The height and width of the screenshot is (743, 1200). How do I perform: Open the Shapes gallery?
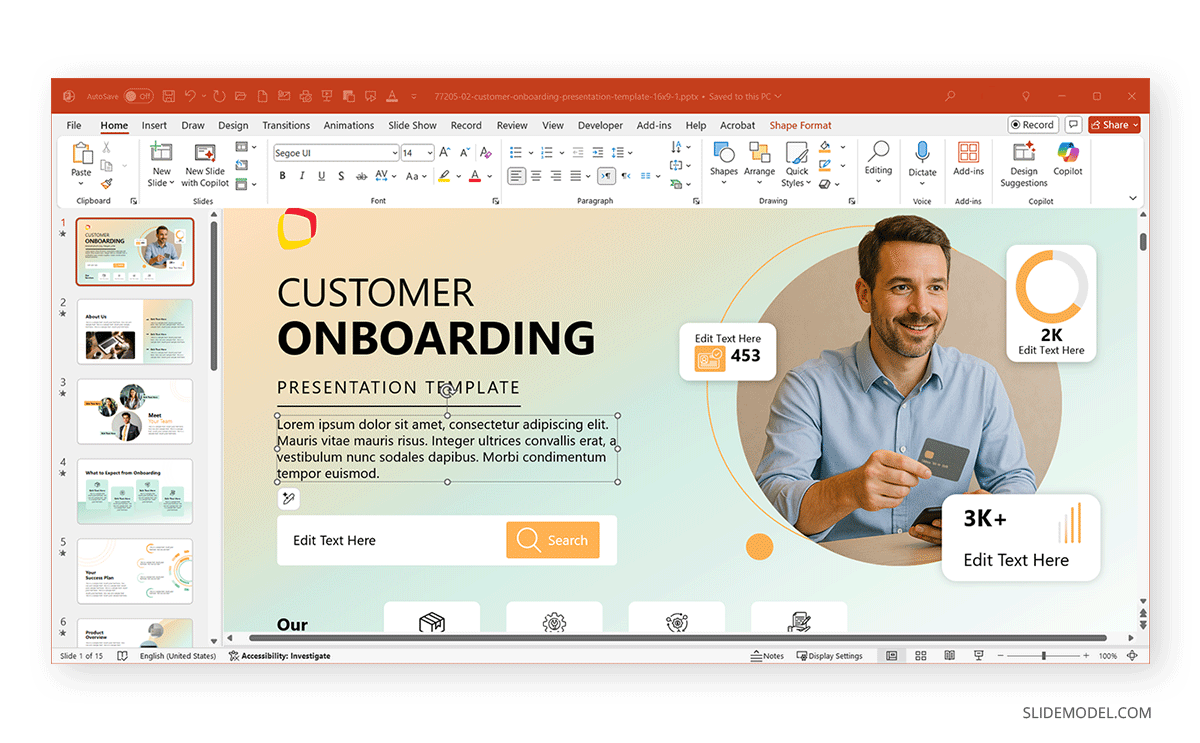(x=724, y=160)
